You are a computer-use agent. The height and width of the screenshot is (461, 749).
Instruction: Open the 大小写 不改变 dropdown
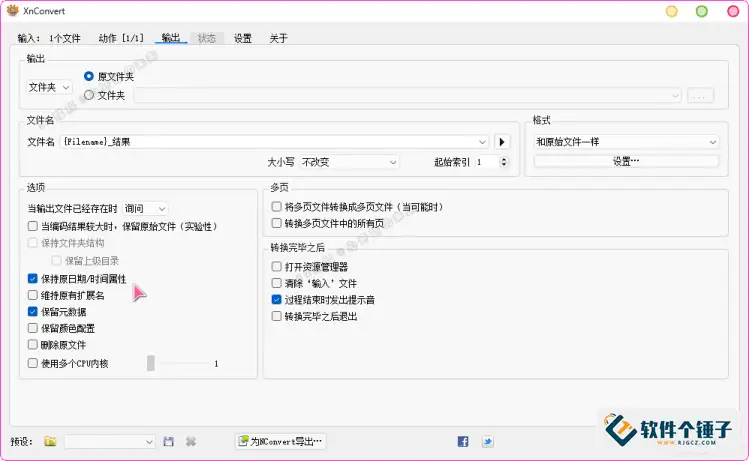[349, 162]
